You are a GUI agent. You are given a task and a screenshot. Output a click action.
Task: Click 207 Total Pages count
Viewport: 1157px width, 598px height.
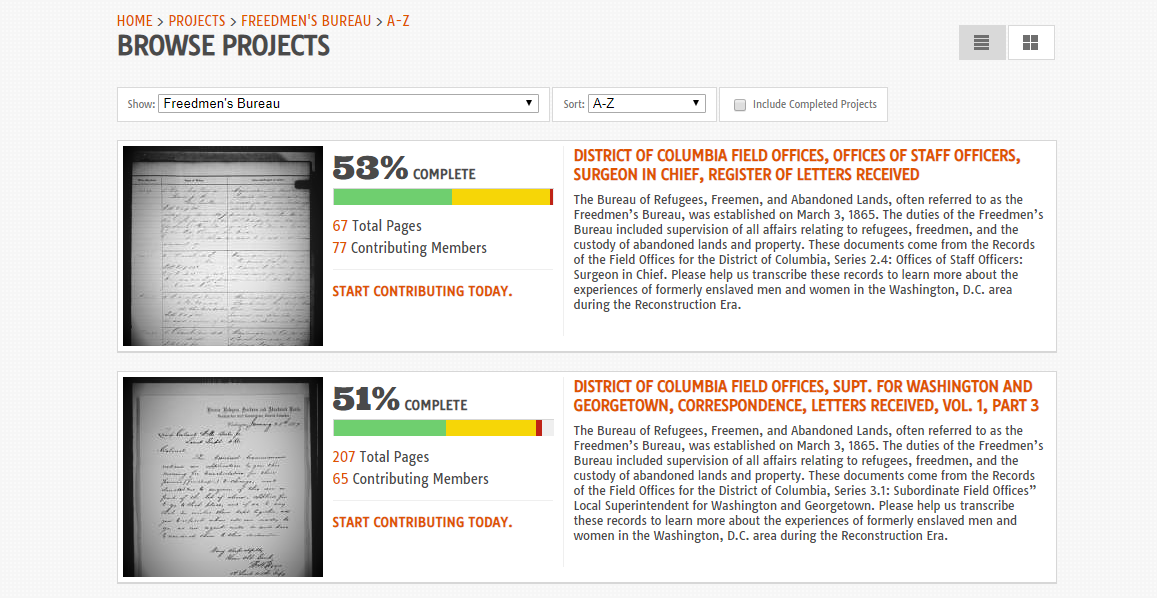pos(381,457)
